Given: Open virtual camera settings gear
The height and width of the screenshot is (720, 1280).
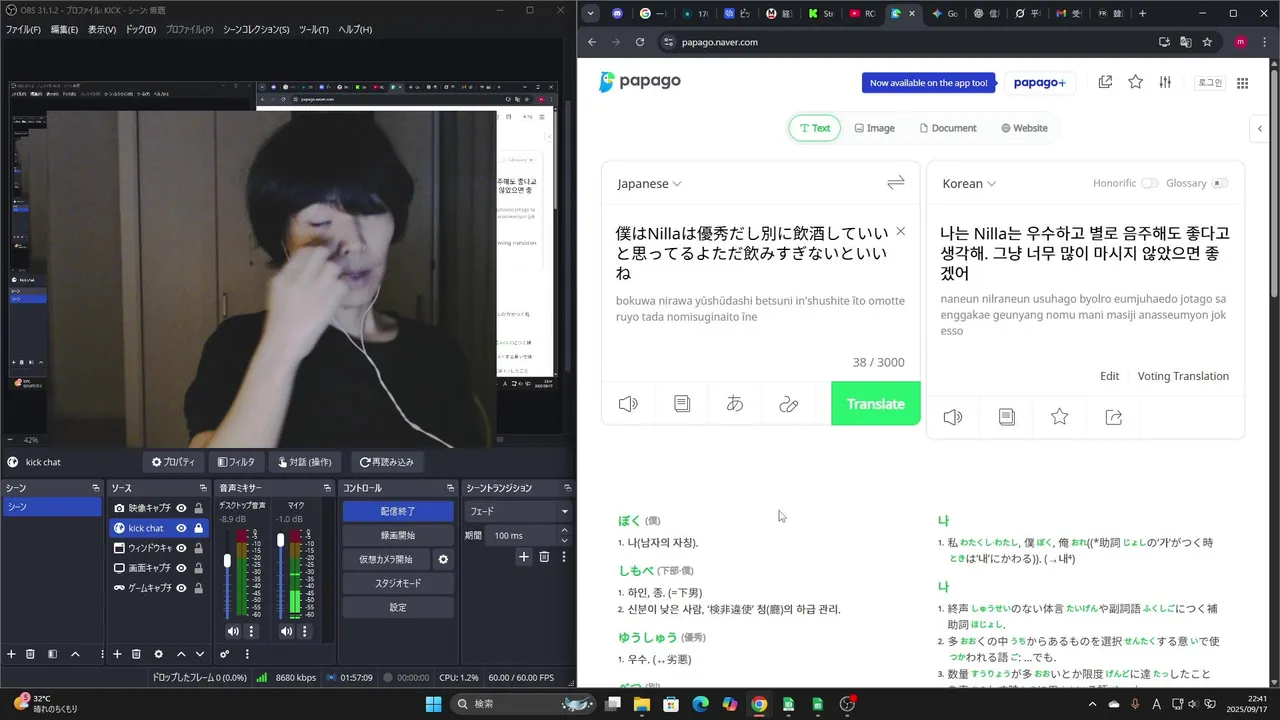Looking at the screenshot, I should pos(443,559).
